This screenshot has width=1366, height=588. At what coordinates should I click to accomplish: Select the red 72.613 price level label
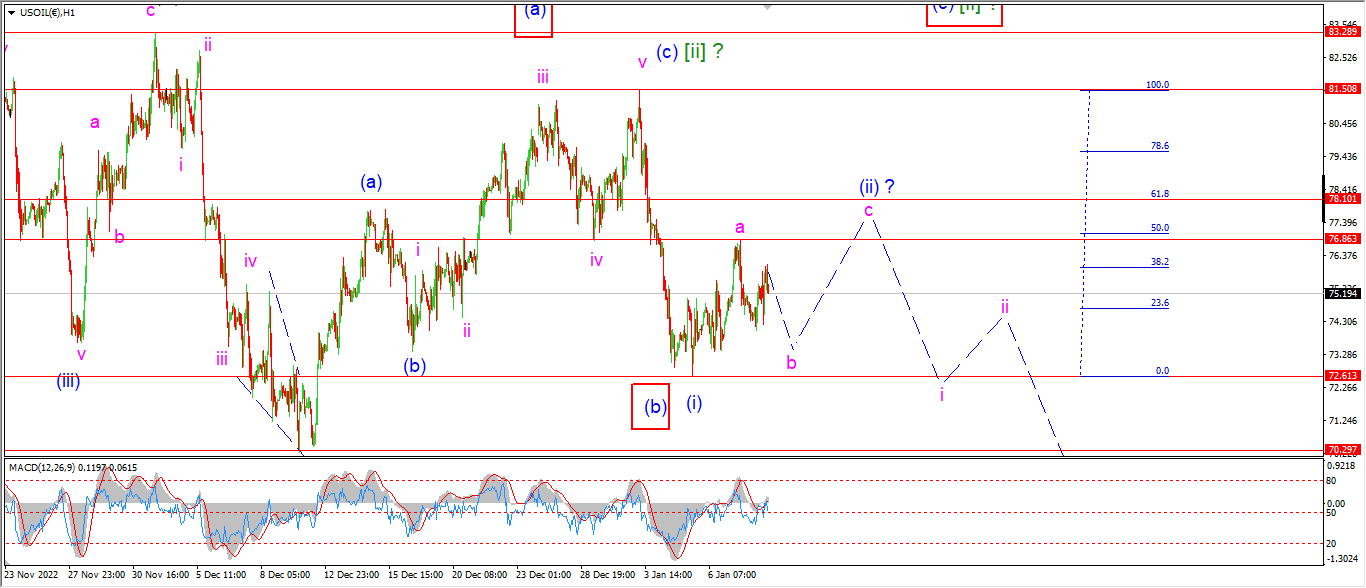[1341, 376]
